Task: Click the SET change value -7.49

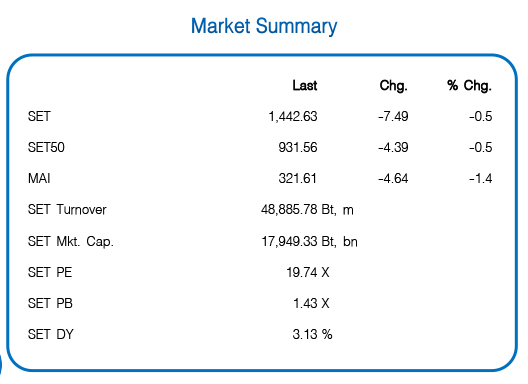Action: tap(393, 117)
